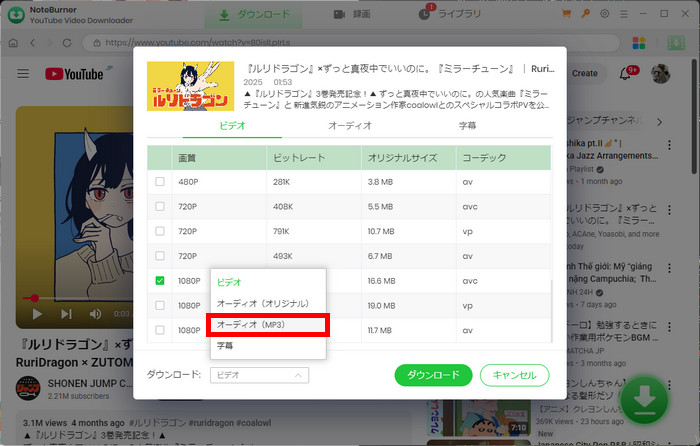The width and height of the screenshot is (700, 446).
Task: Check the 720P 493K row checkbox
Action: click(x=160, y=256)
